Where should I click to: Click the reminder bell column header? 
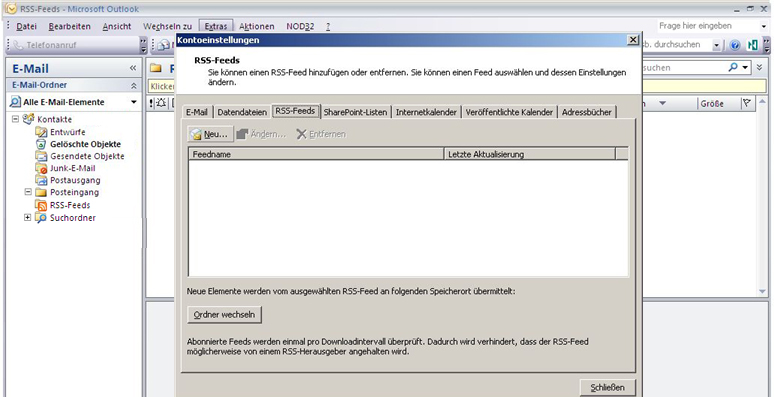point(161,103)
